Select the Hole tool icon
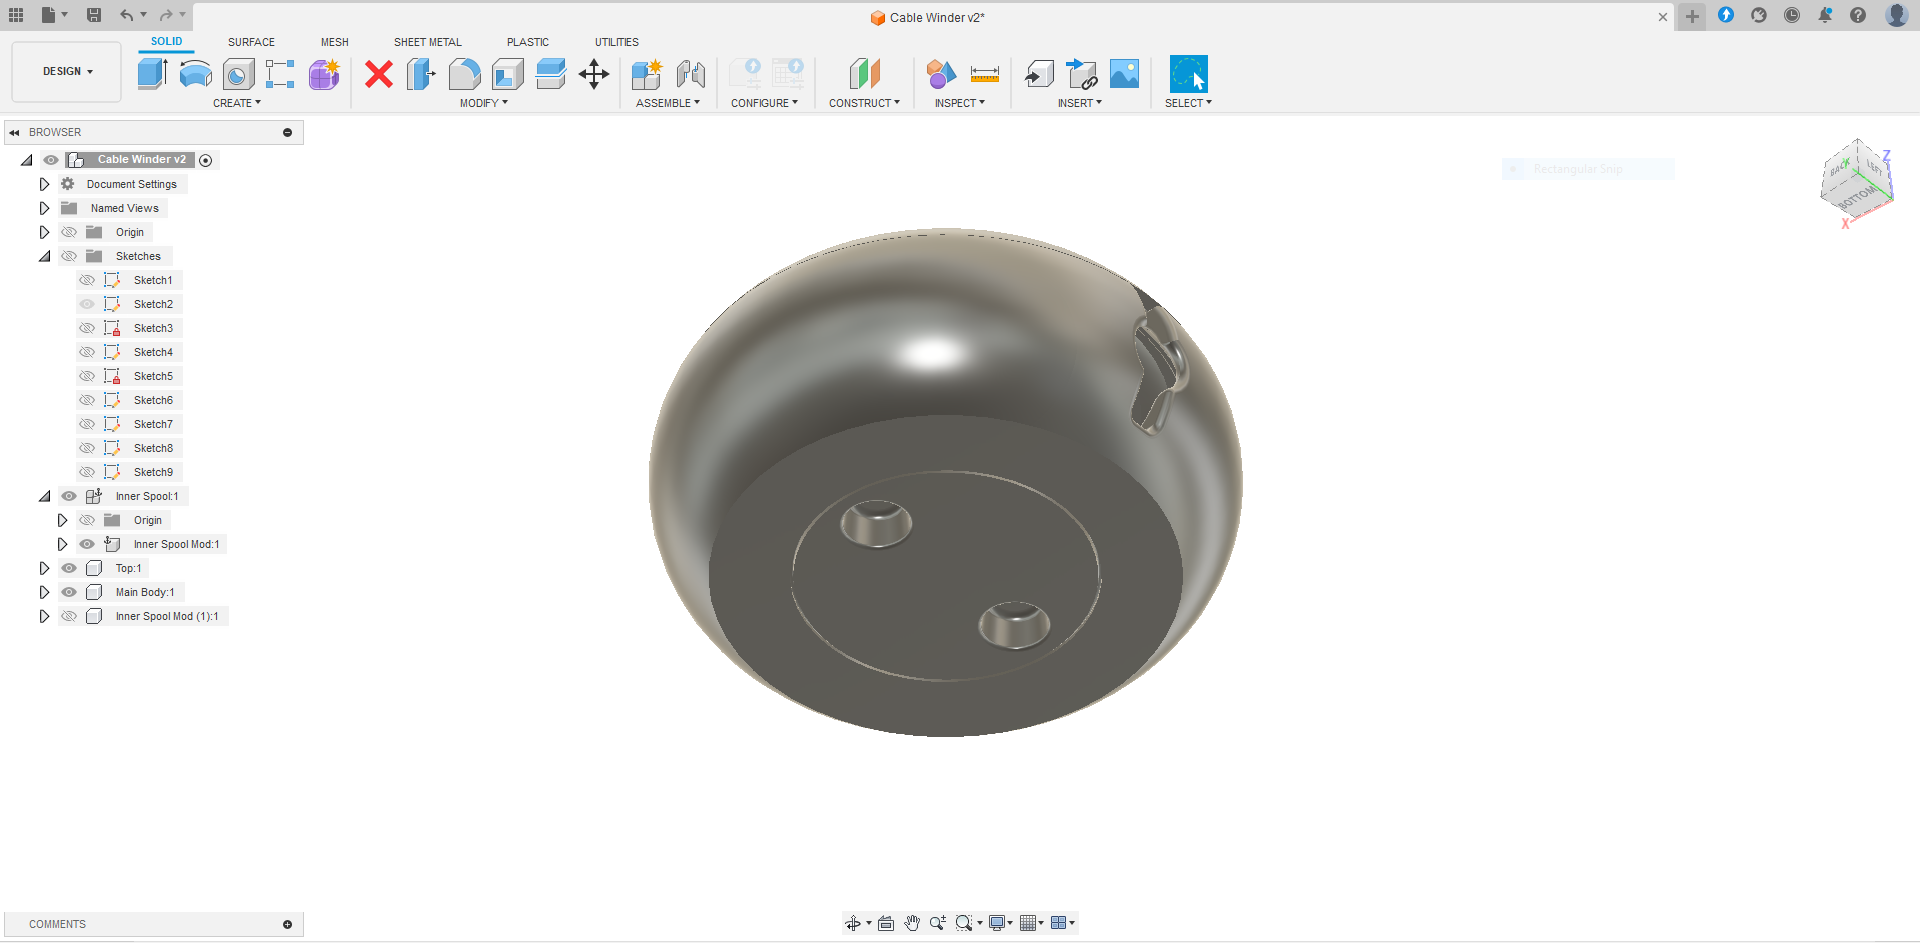The width and height of the screenshot is (1920, 943). pos(238,74)
